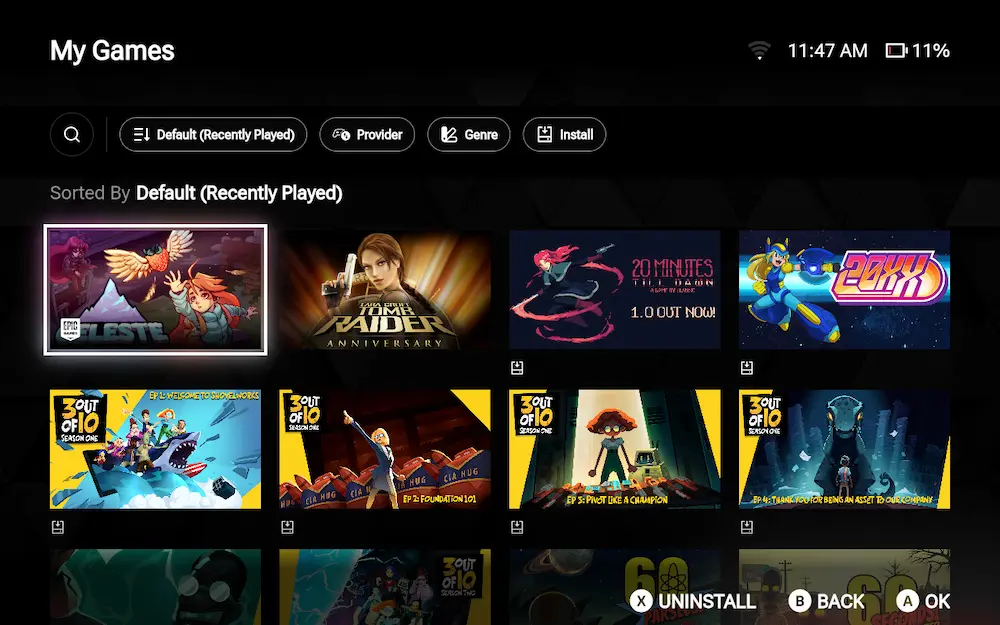Click the Wi-Fi status icon
Image resolution: width=1000 pixels, height=625 pixels.
[759, 50]
